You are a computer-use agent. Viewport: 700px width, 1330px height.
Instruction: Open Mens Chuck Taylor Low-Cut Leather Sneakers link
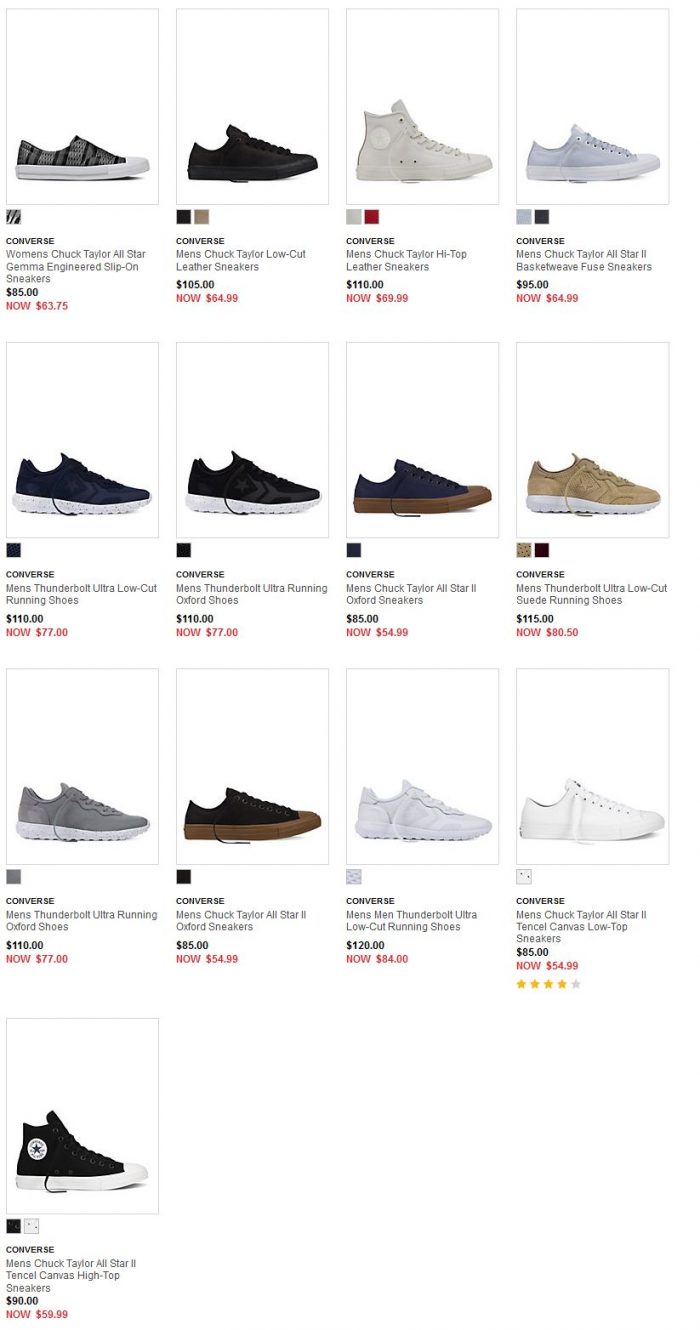point(241,260)
